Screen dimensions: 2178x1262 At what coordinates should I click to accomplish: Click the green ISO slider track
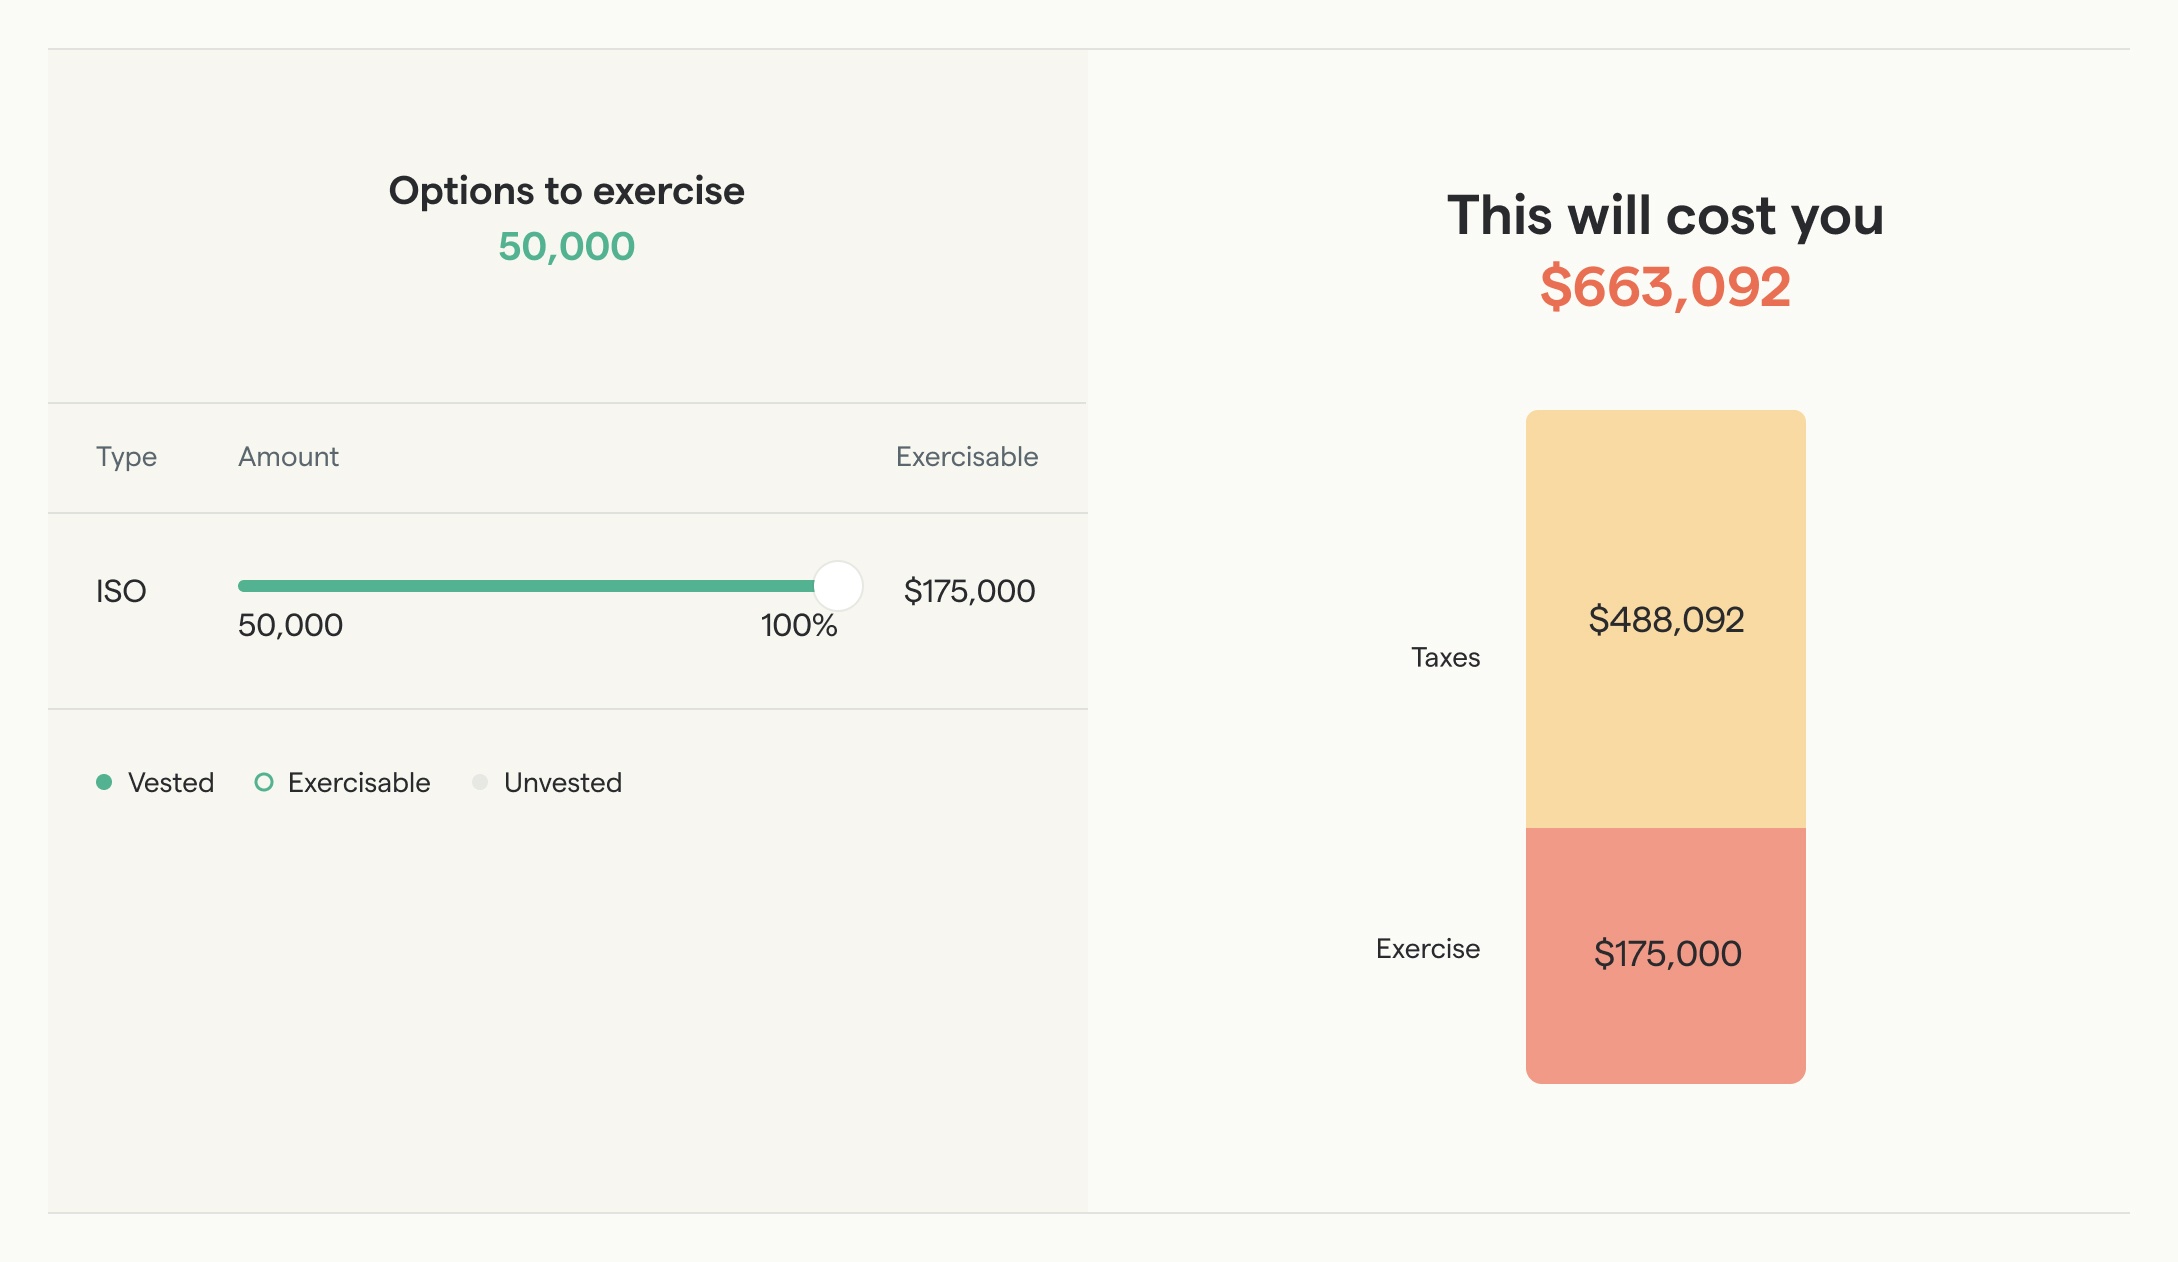[525, 586]
